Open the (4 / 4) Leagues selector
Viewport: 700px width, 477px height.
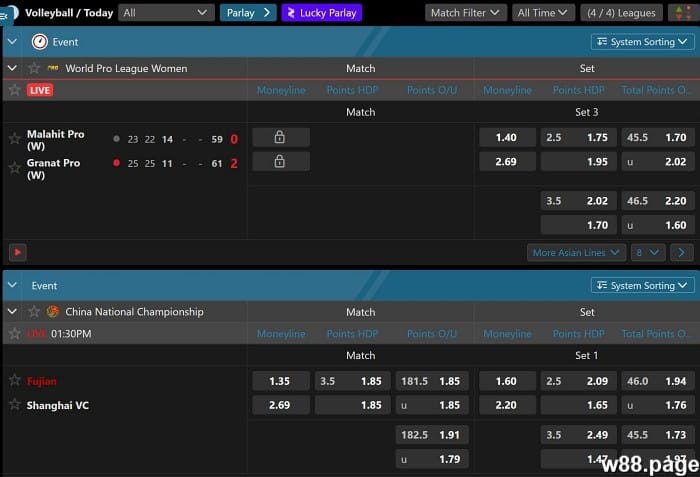click(621, 13)
